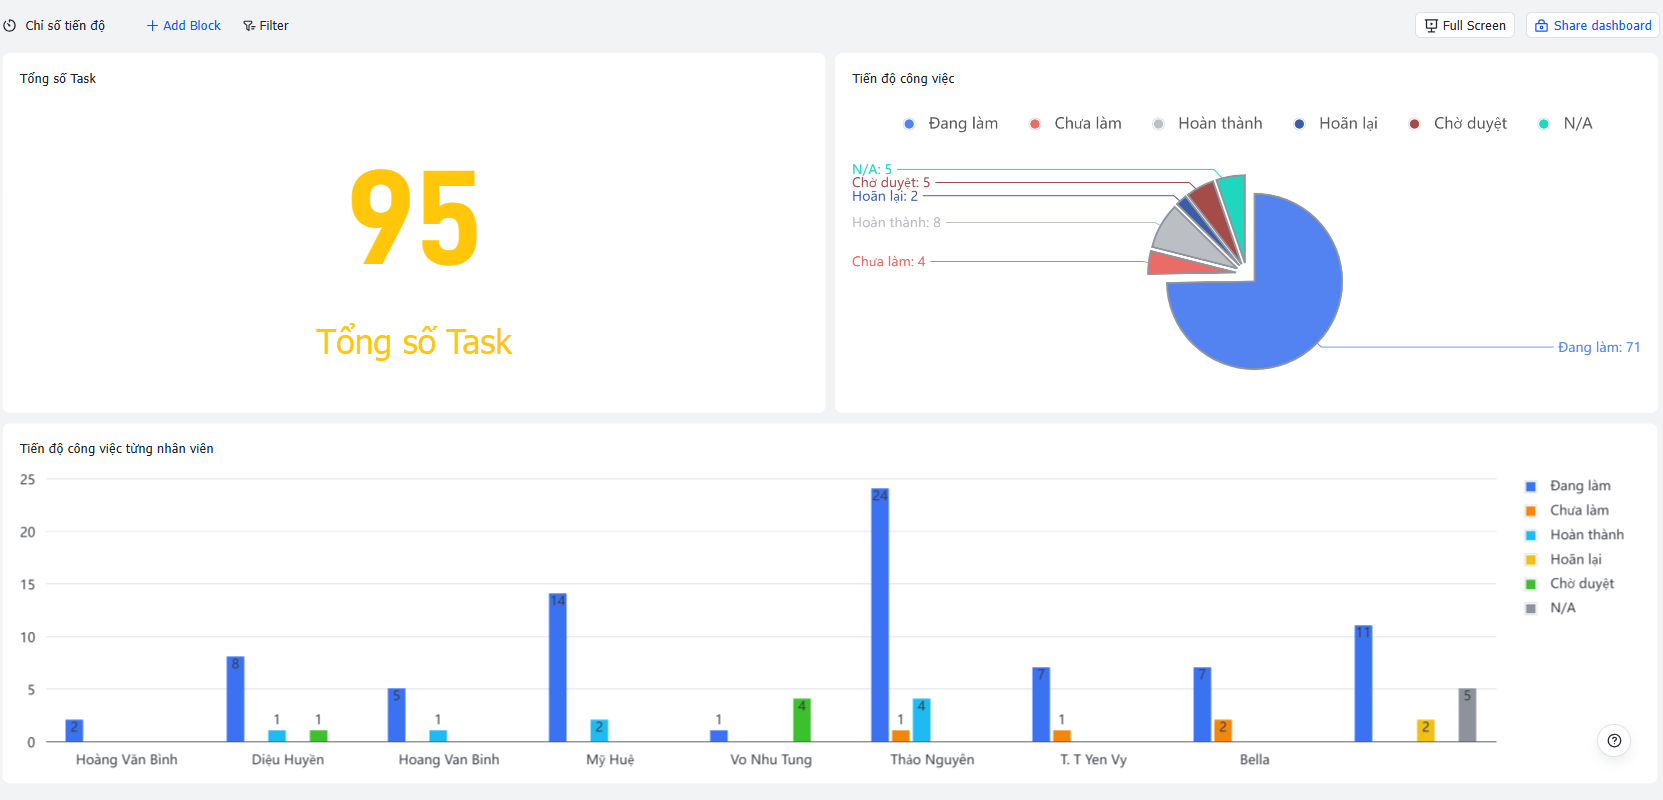The height and width of the screenshot is (800, 1663).
Task: Click the Chỉ số tiến độ dashboard title
Action: click(x=65, y=26)
